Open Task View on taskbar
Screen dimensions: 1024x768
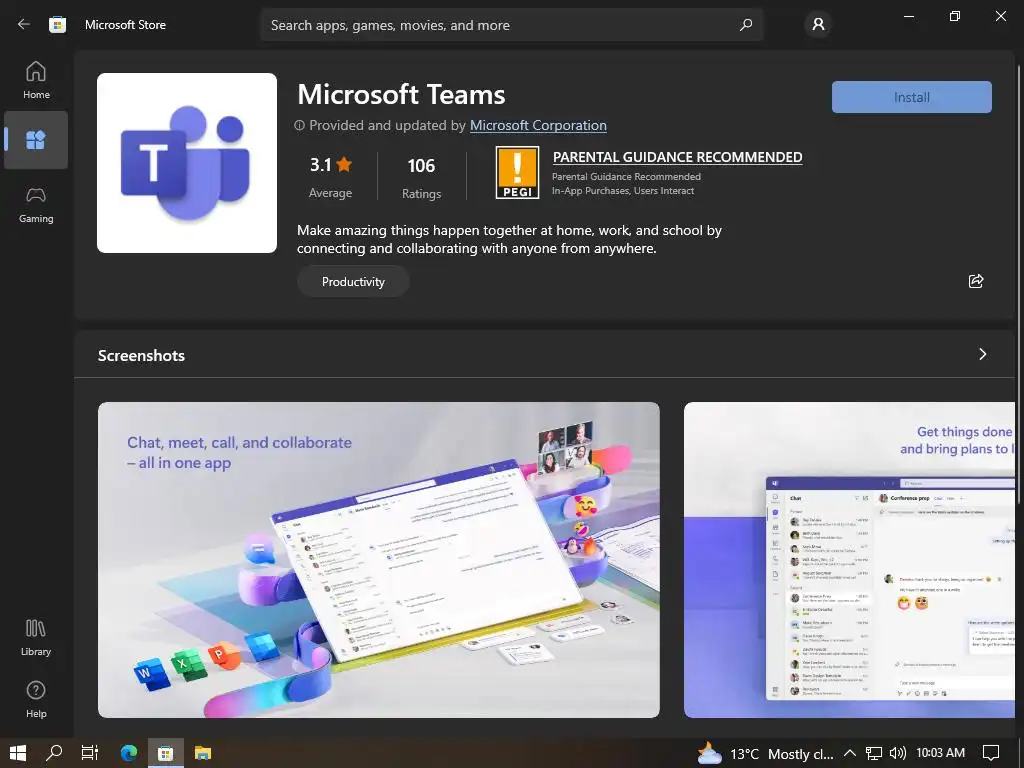point(90,753)
